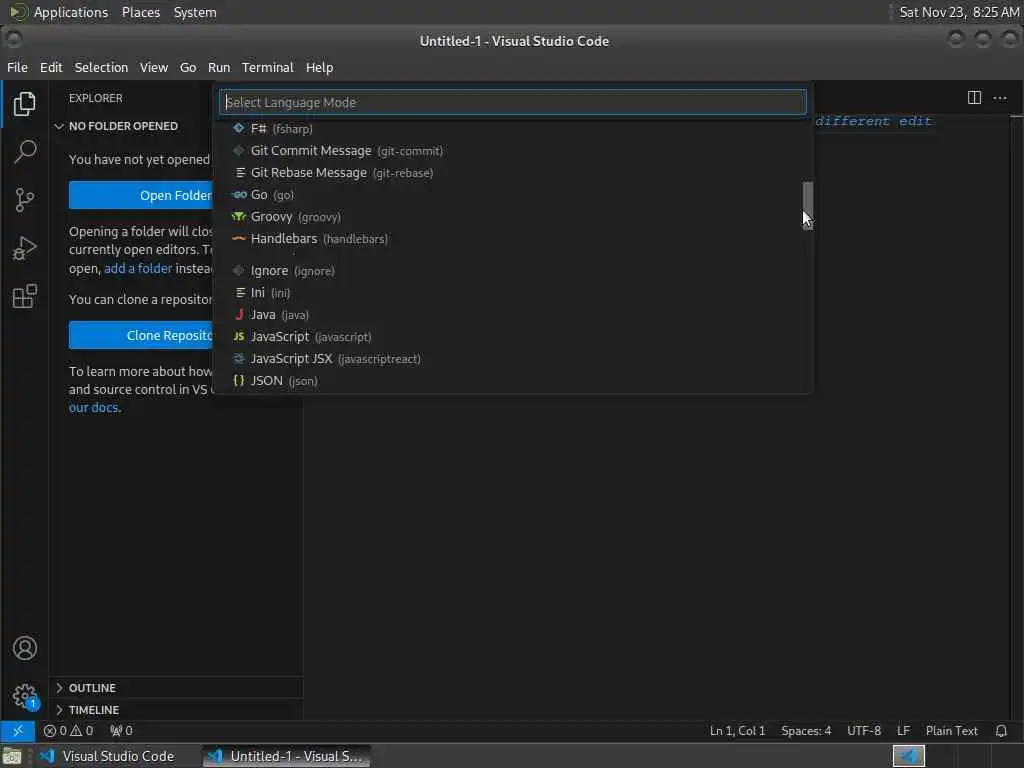
Task: Choose the Groovy language mode
Action: point(513,217)
